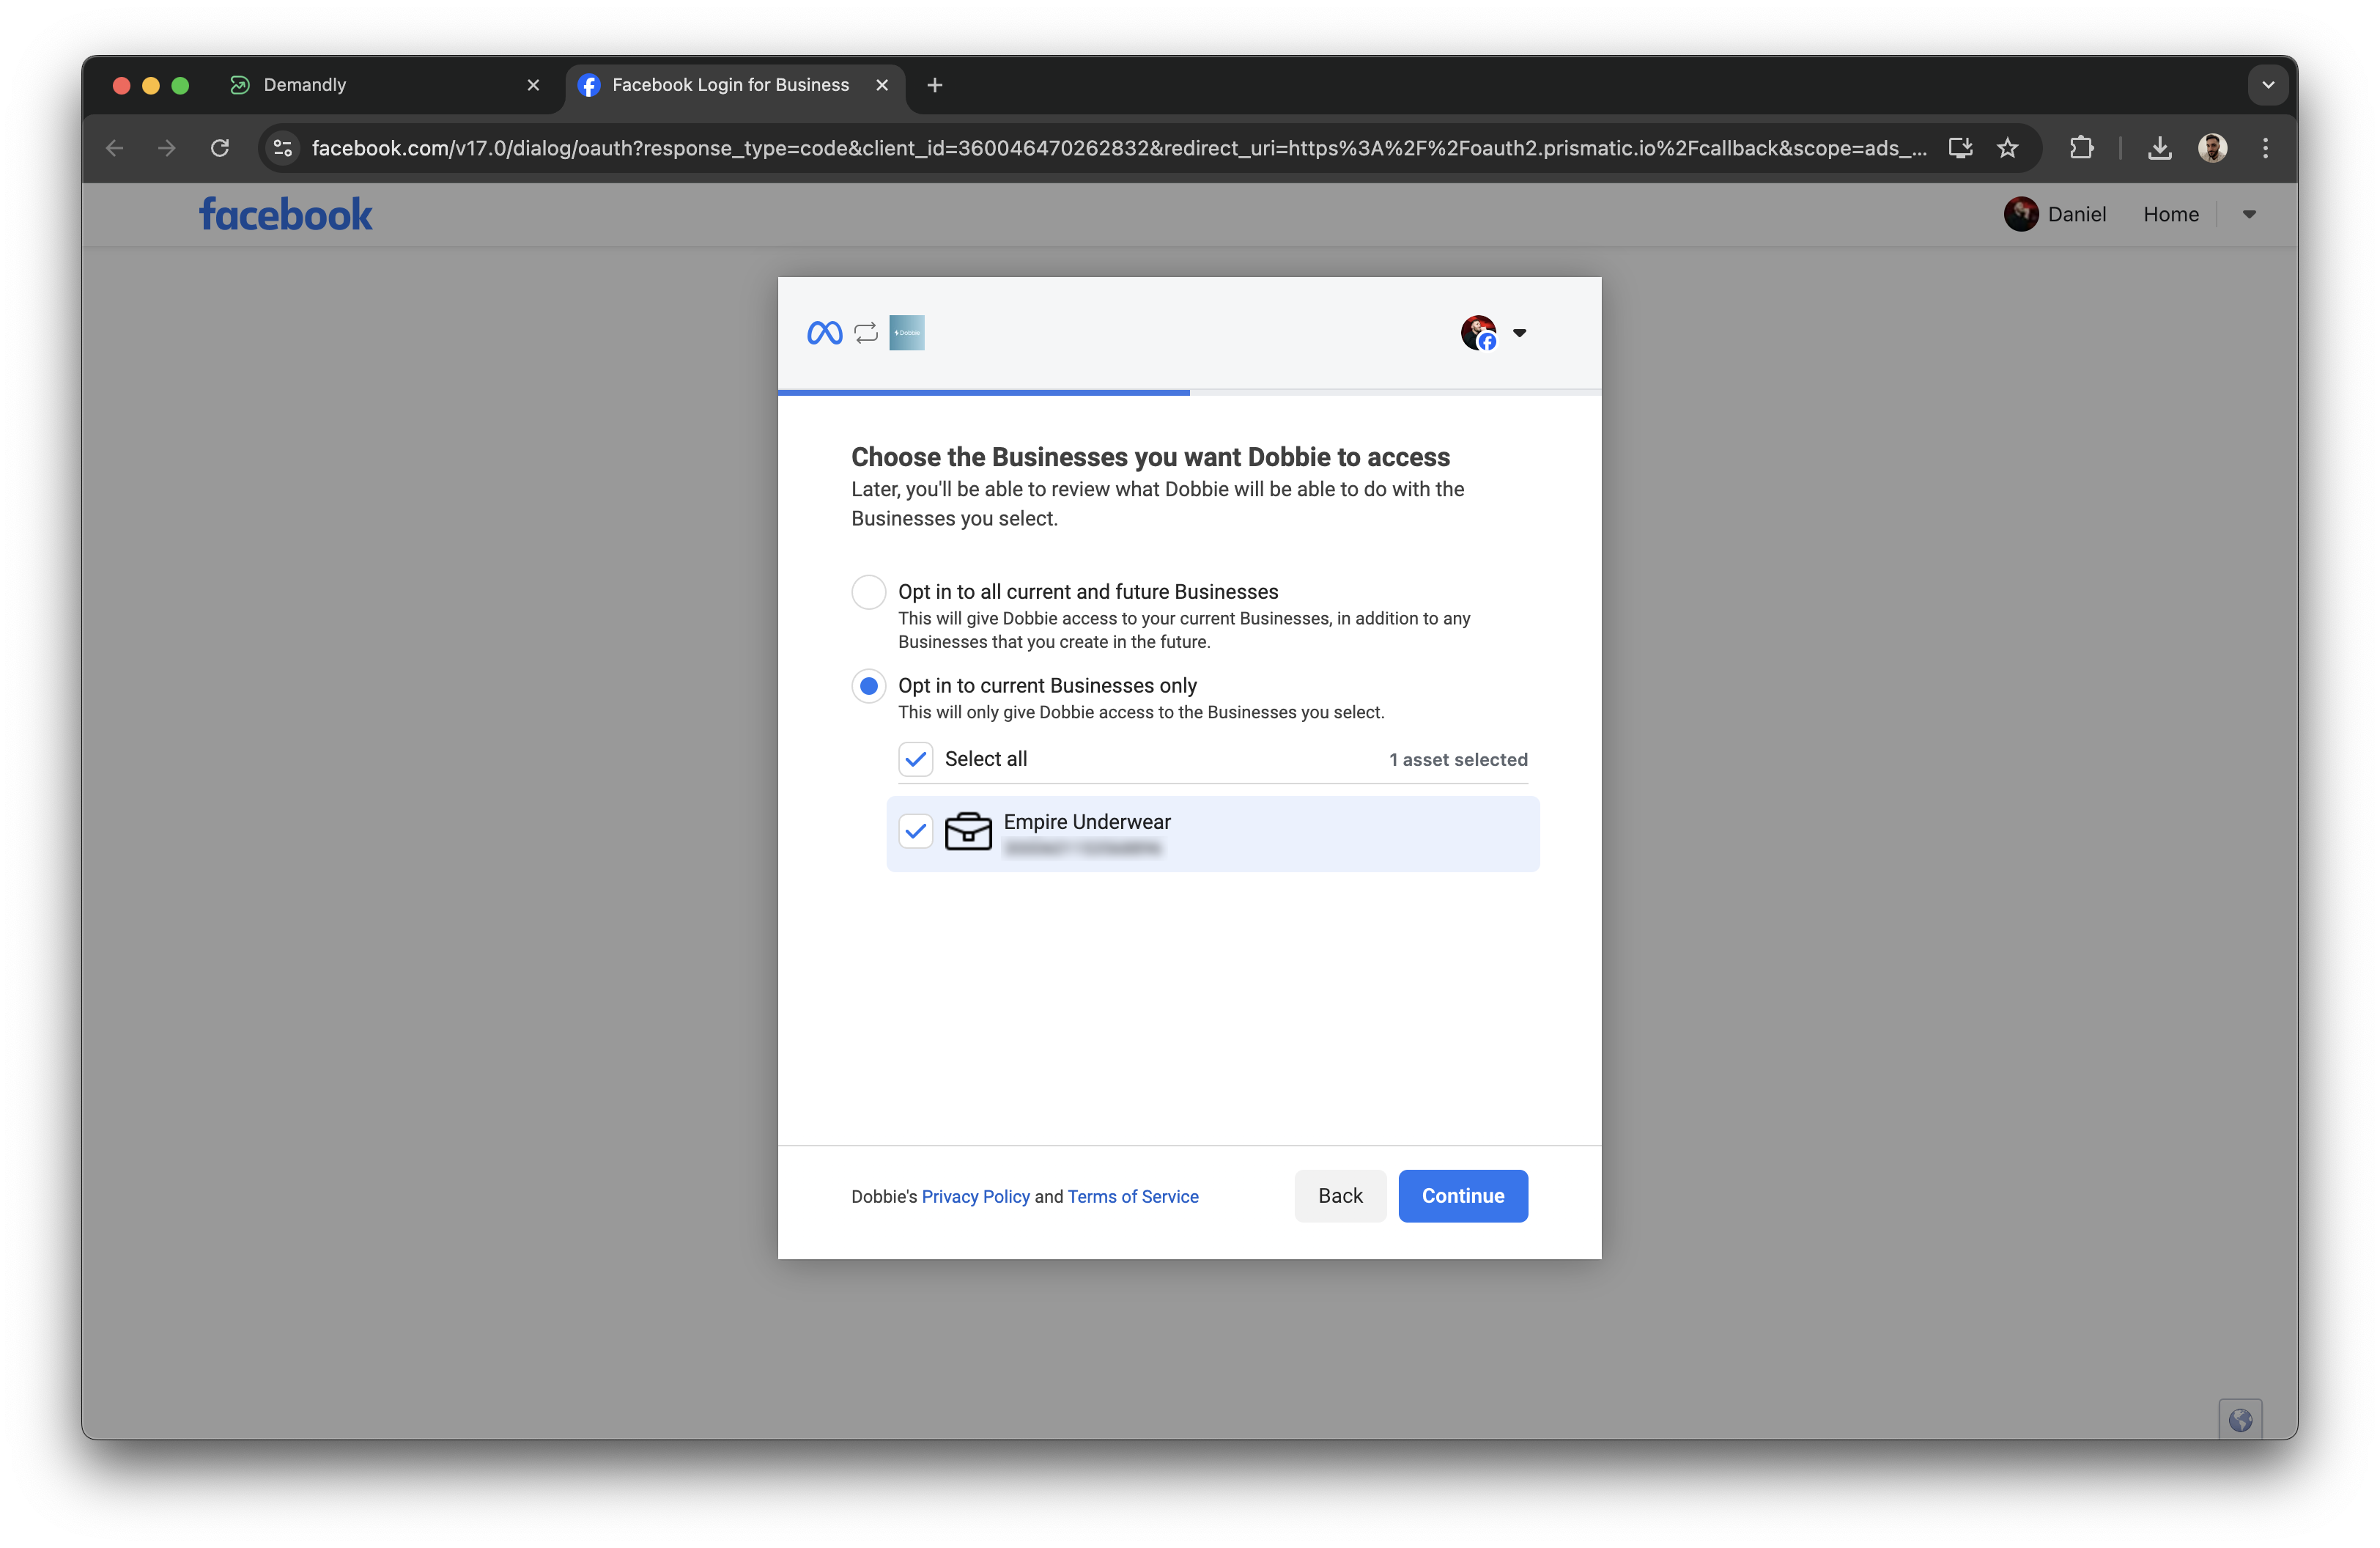The width and height of the screenshot is (2380, 1548).
Task: Click inside the browser address bar
Action: pos(1100,147)
